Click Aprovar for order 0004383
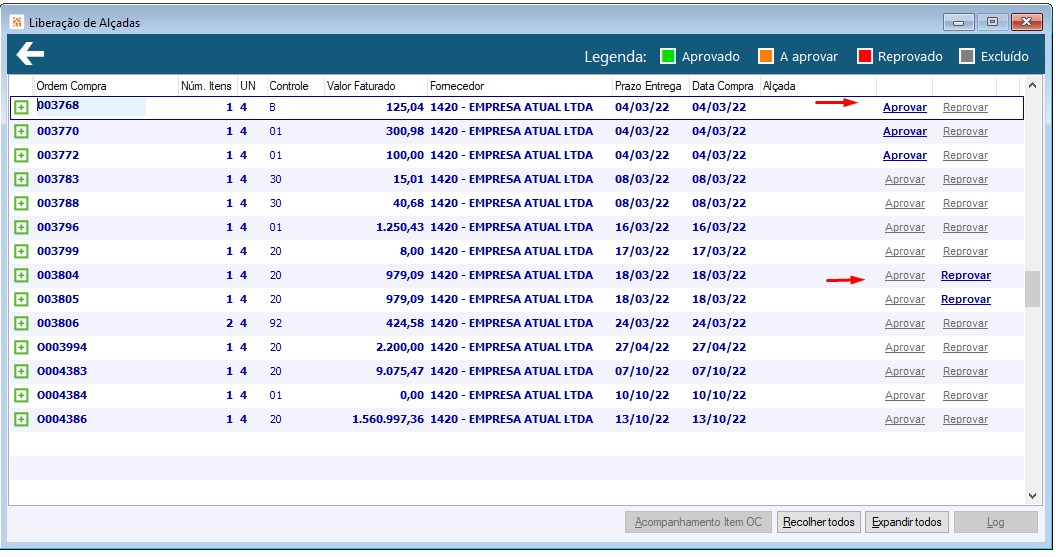Viewport: 1056px width, 557px height. [x=904, y=372]
